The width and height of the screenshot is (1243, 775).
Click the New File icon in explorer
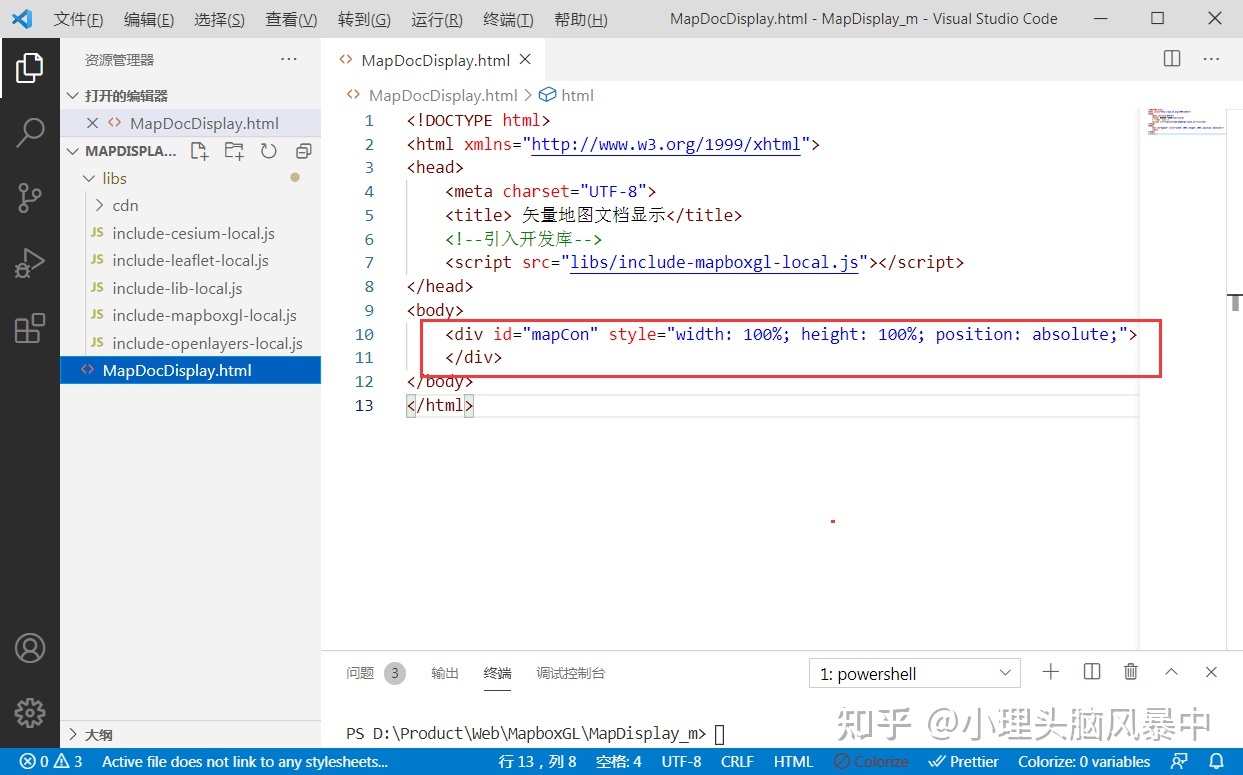pos(200,151)
